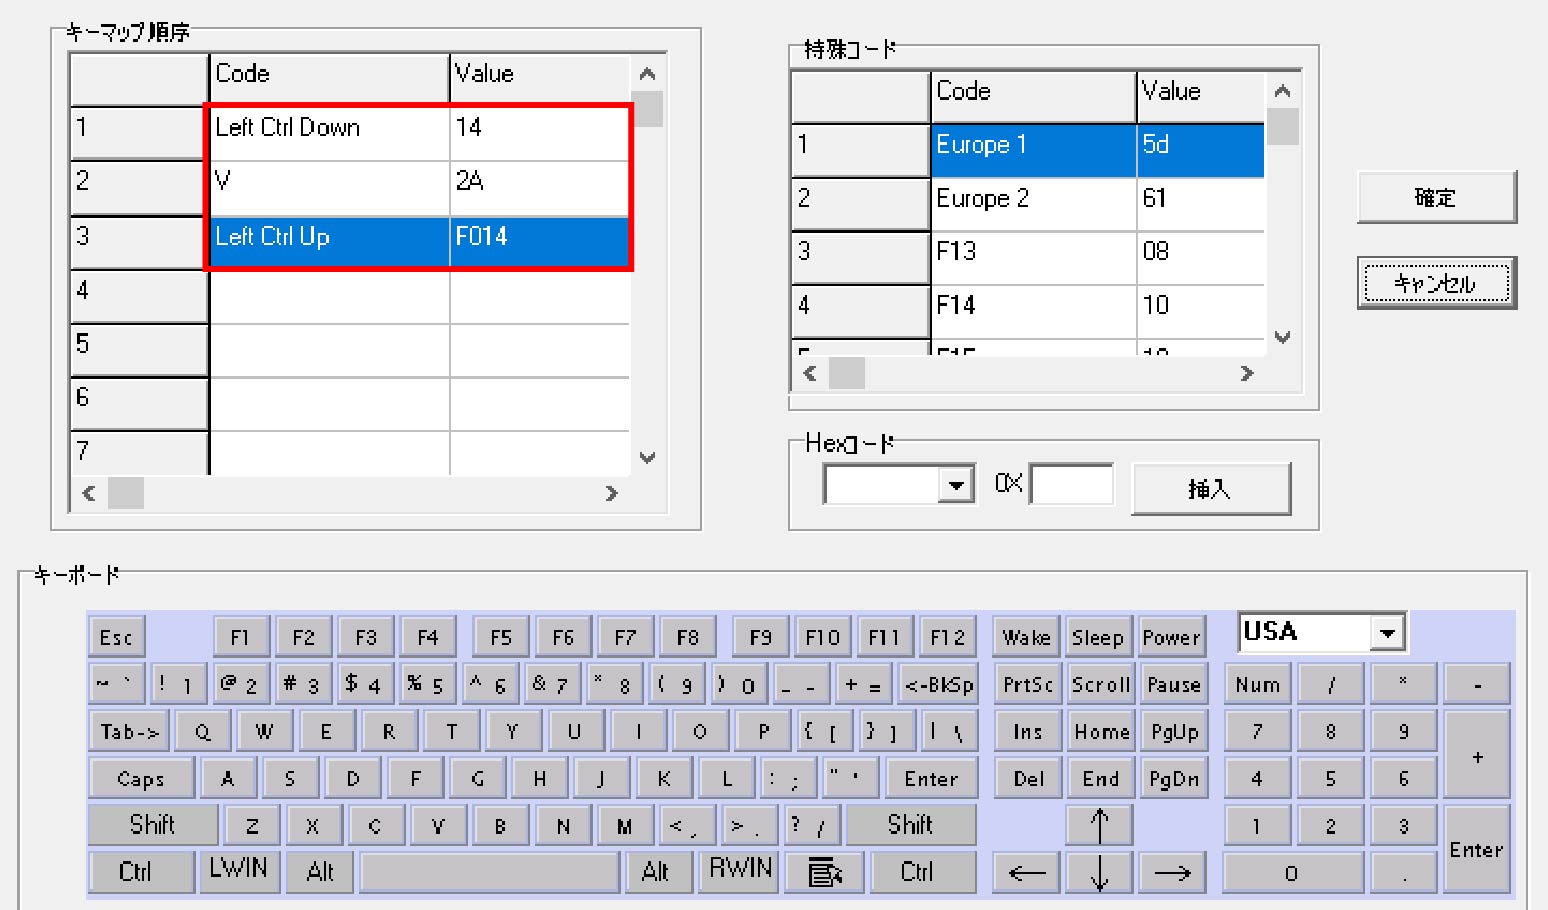Click the Esc key
1548x910 pixels.
116,638
